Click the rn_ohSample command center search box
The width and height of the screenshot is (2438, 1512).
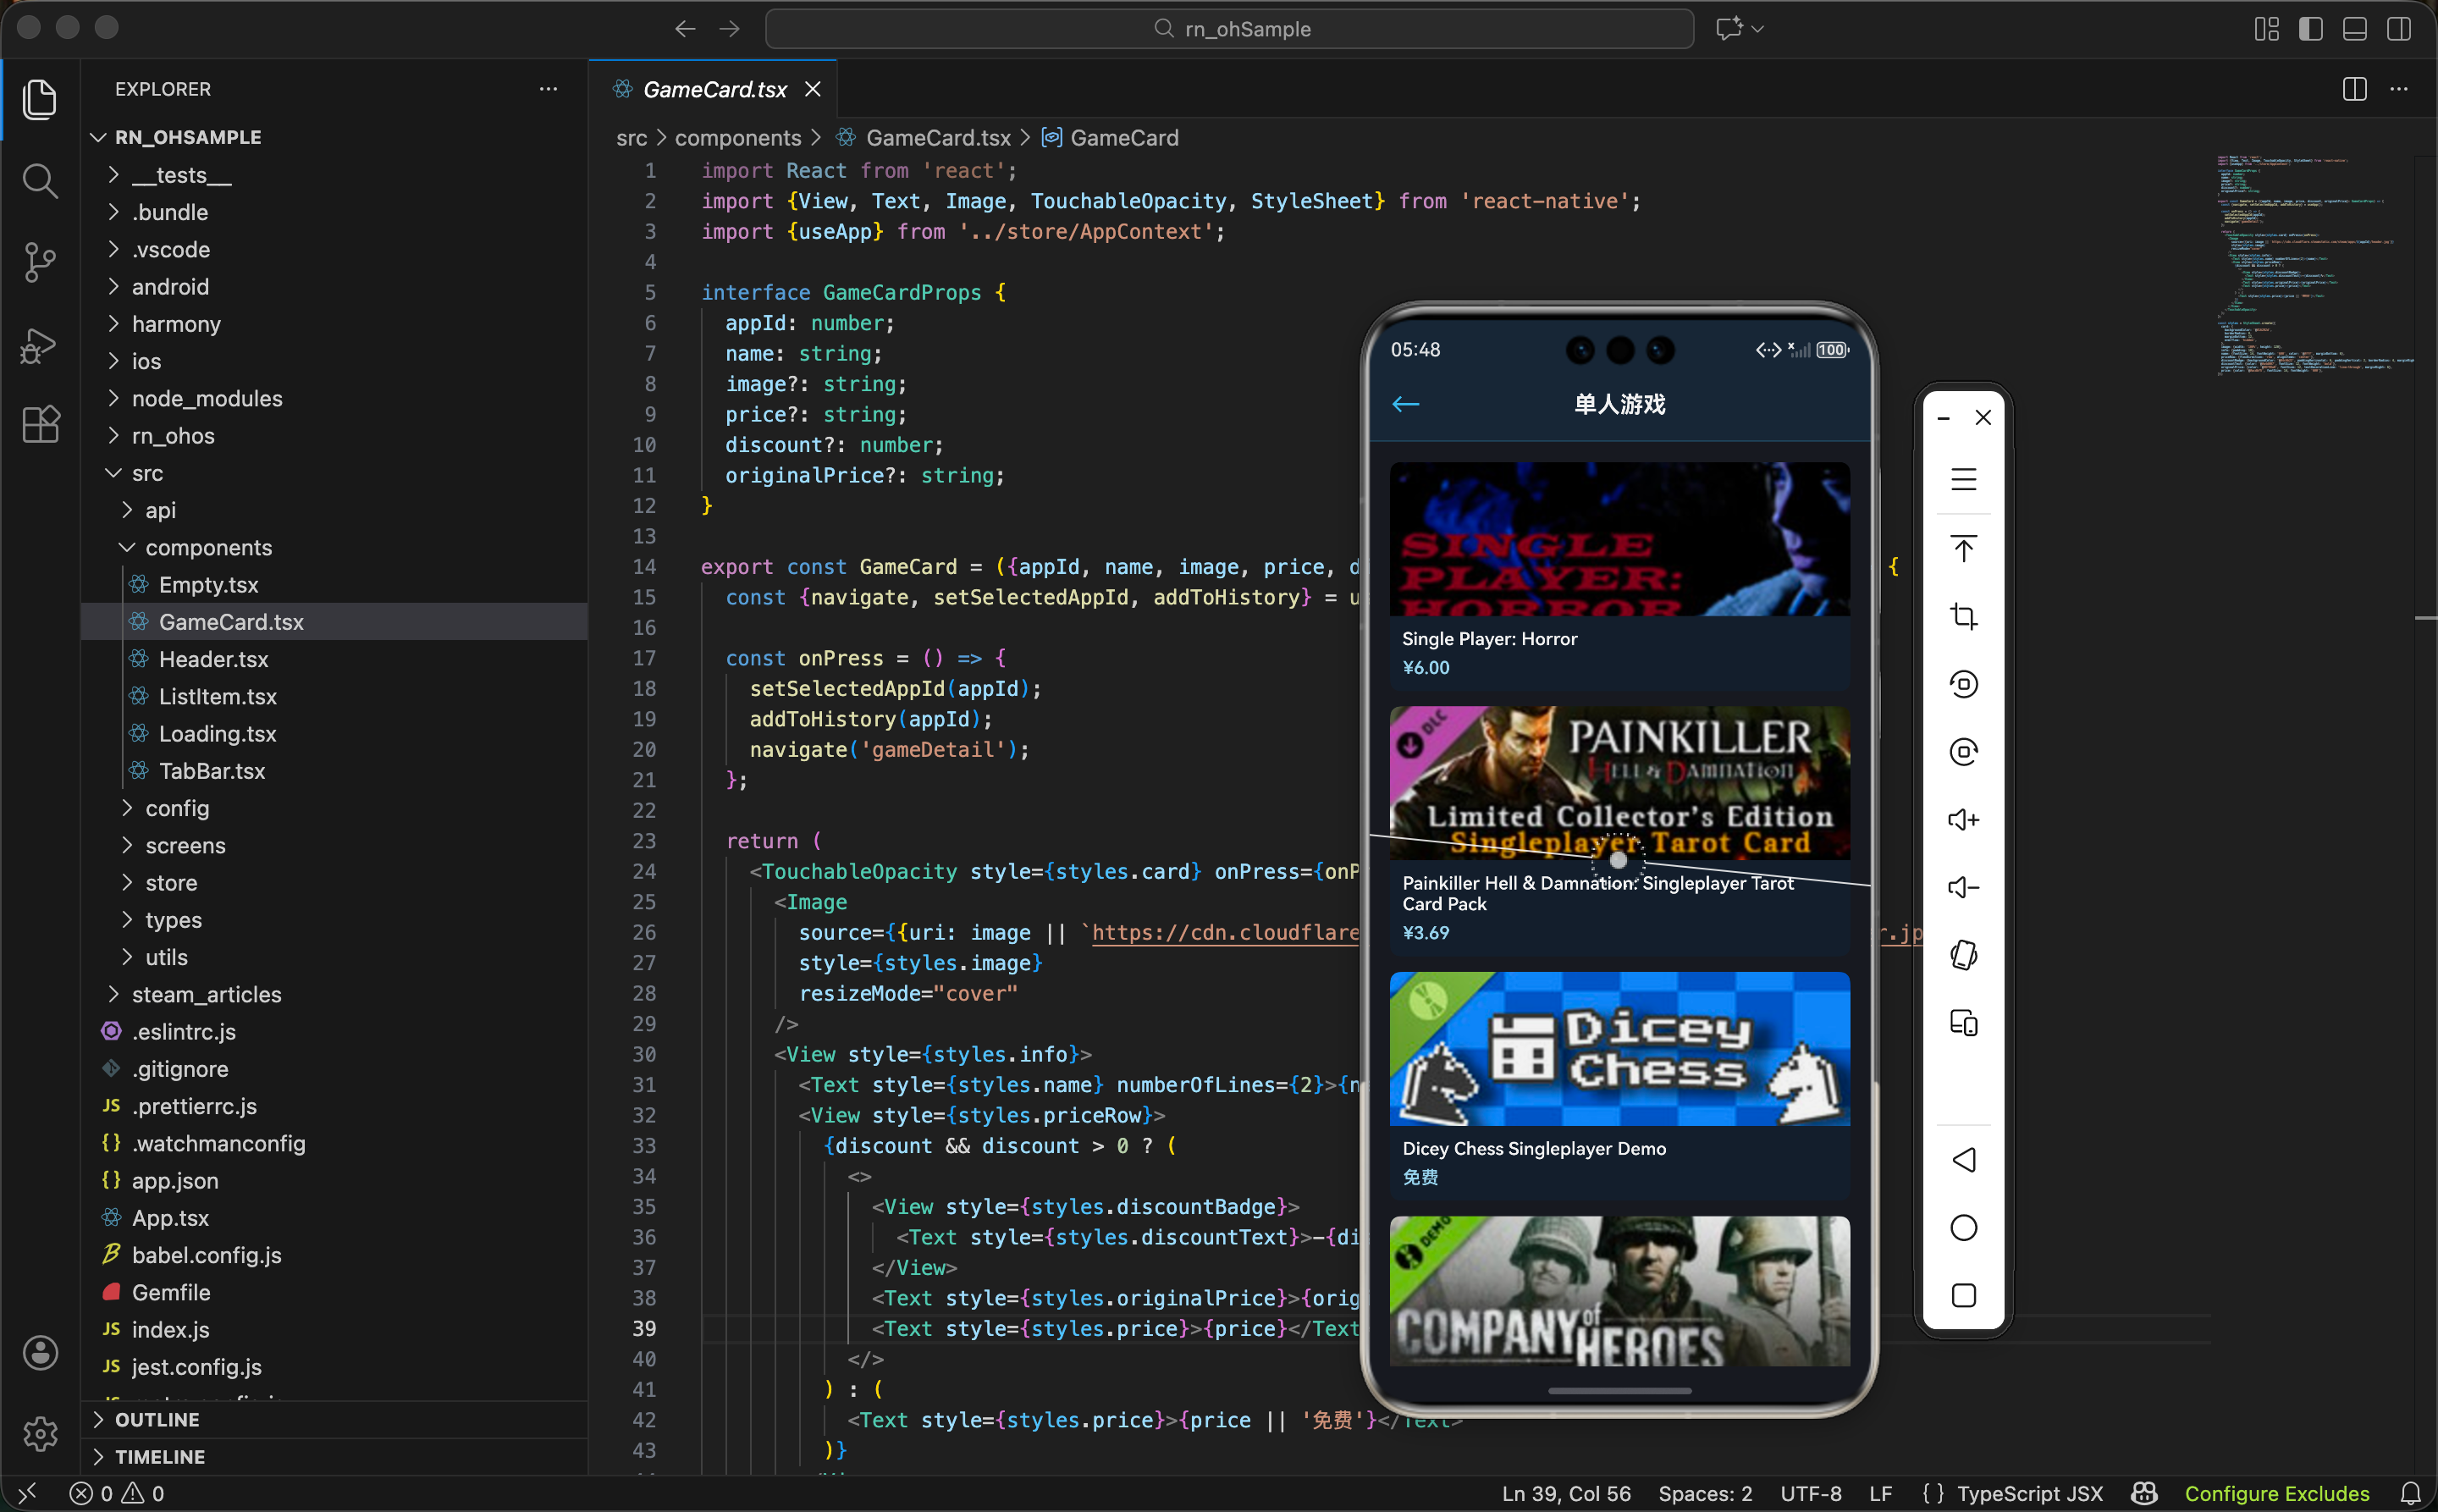coord(1229,29)
